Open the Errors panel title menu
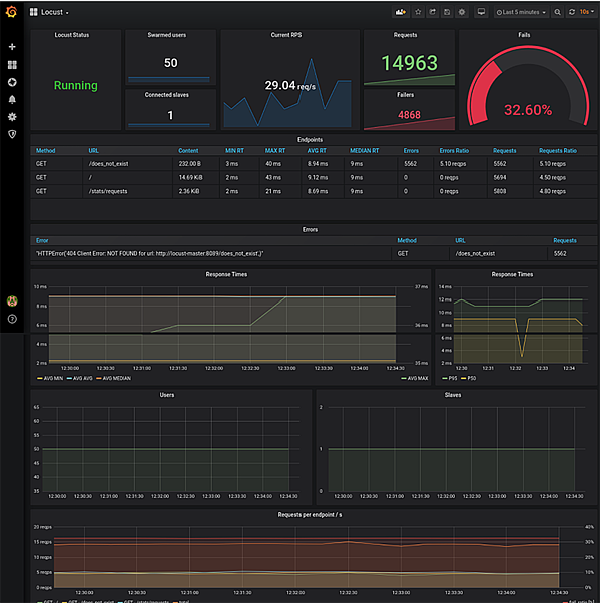This screenshot has width=600, height=603. (310, 230)
